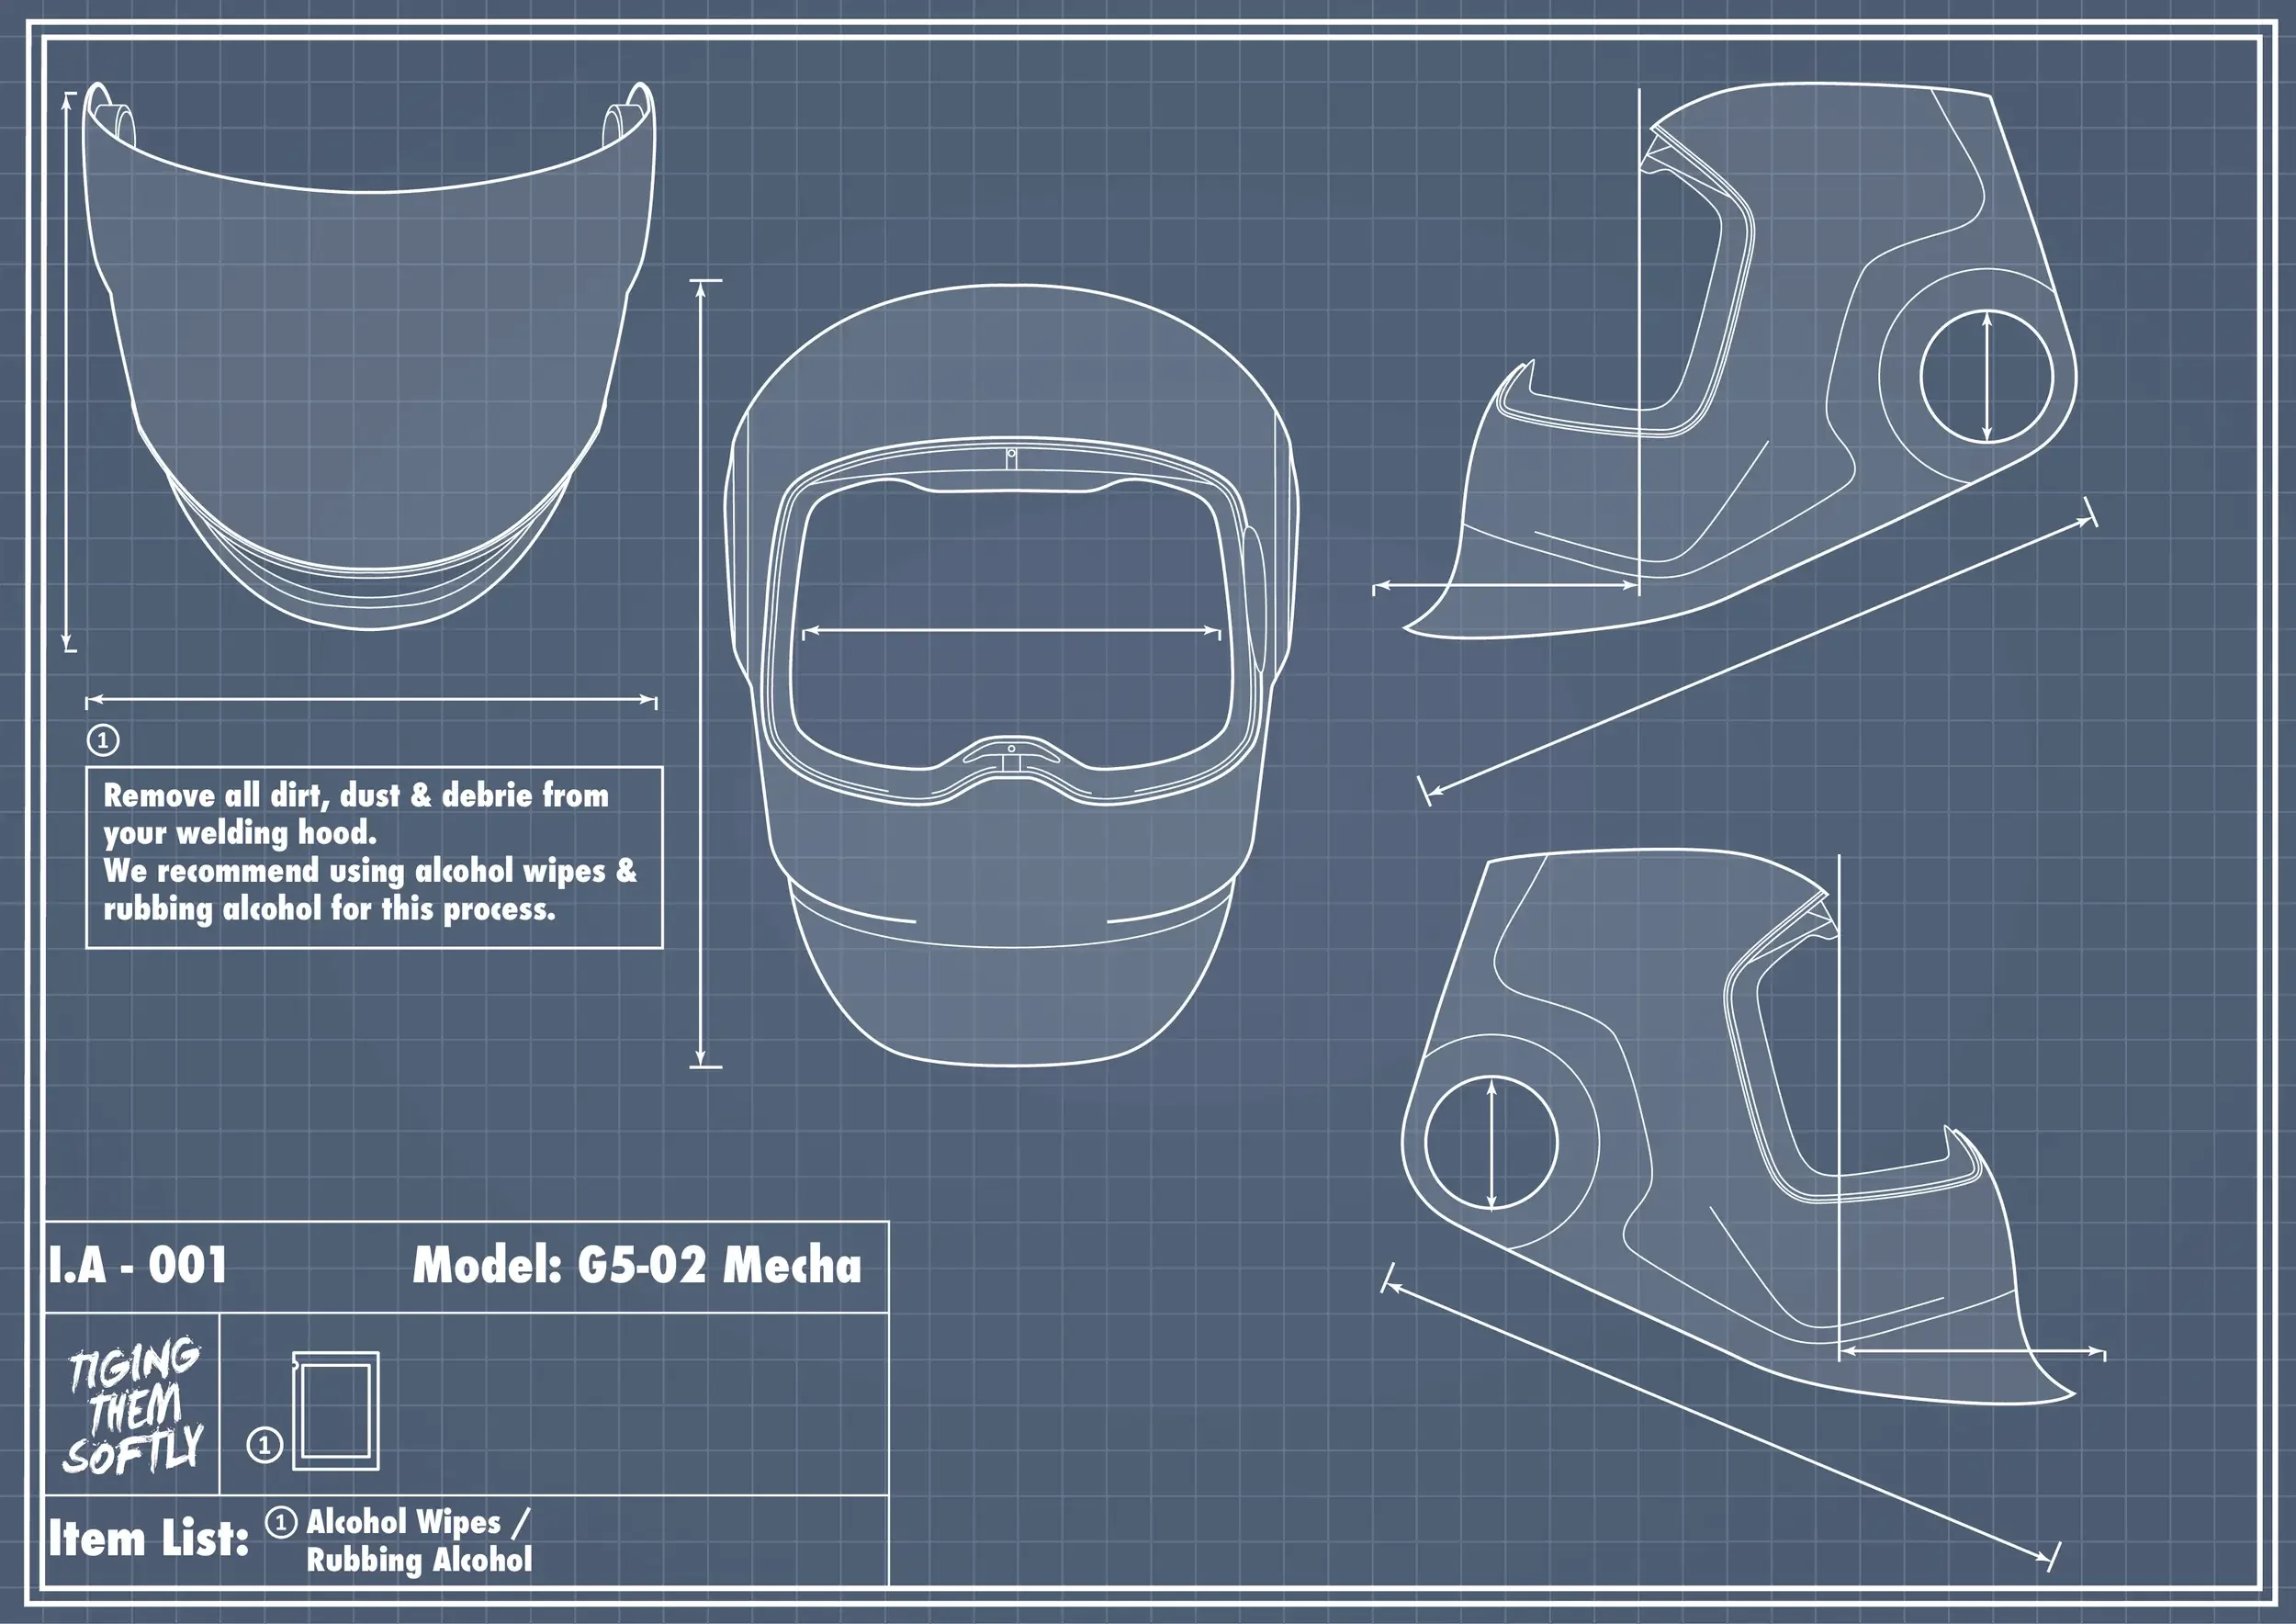Click circled 1 beside the wipe packet

click(x=264, y=1445)
